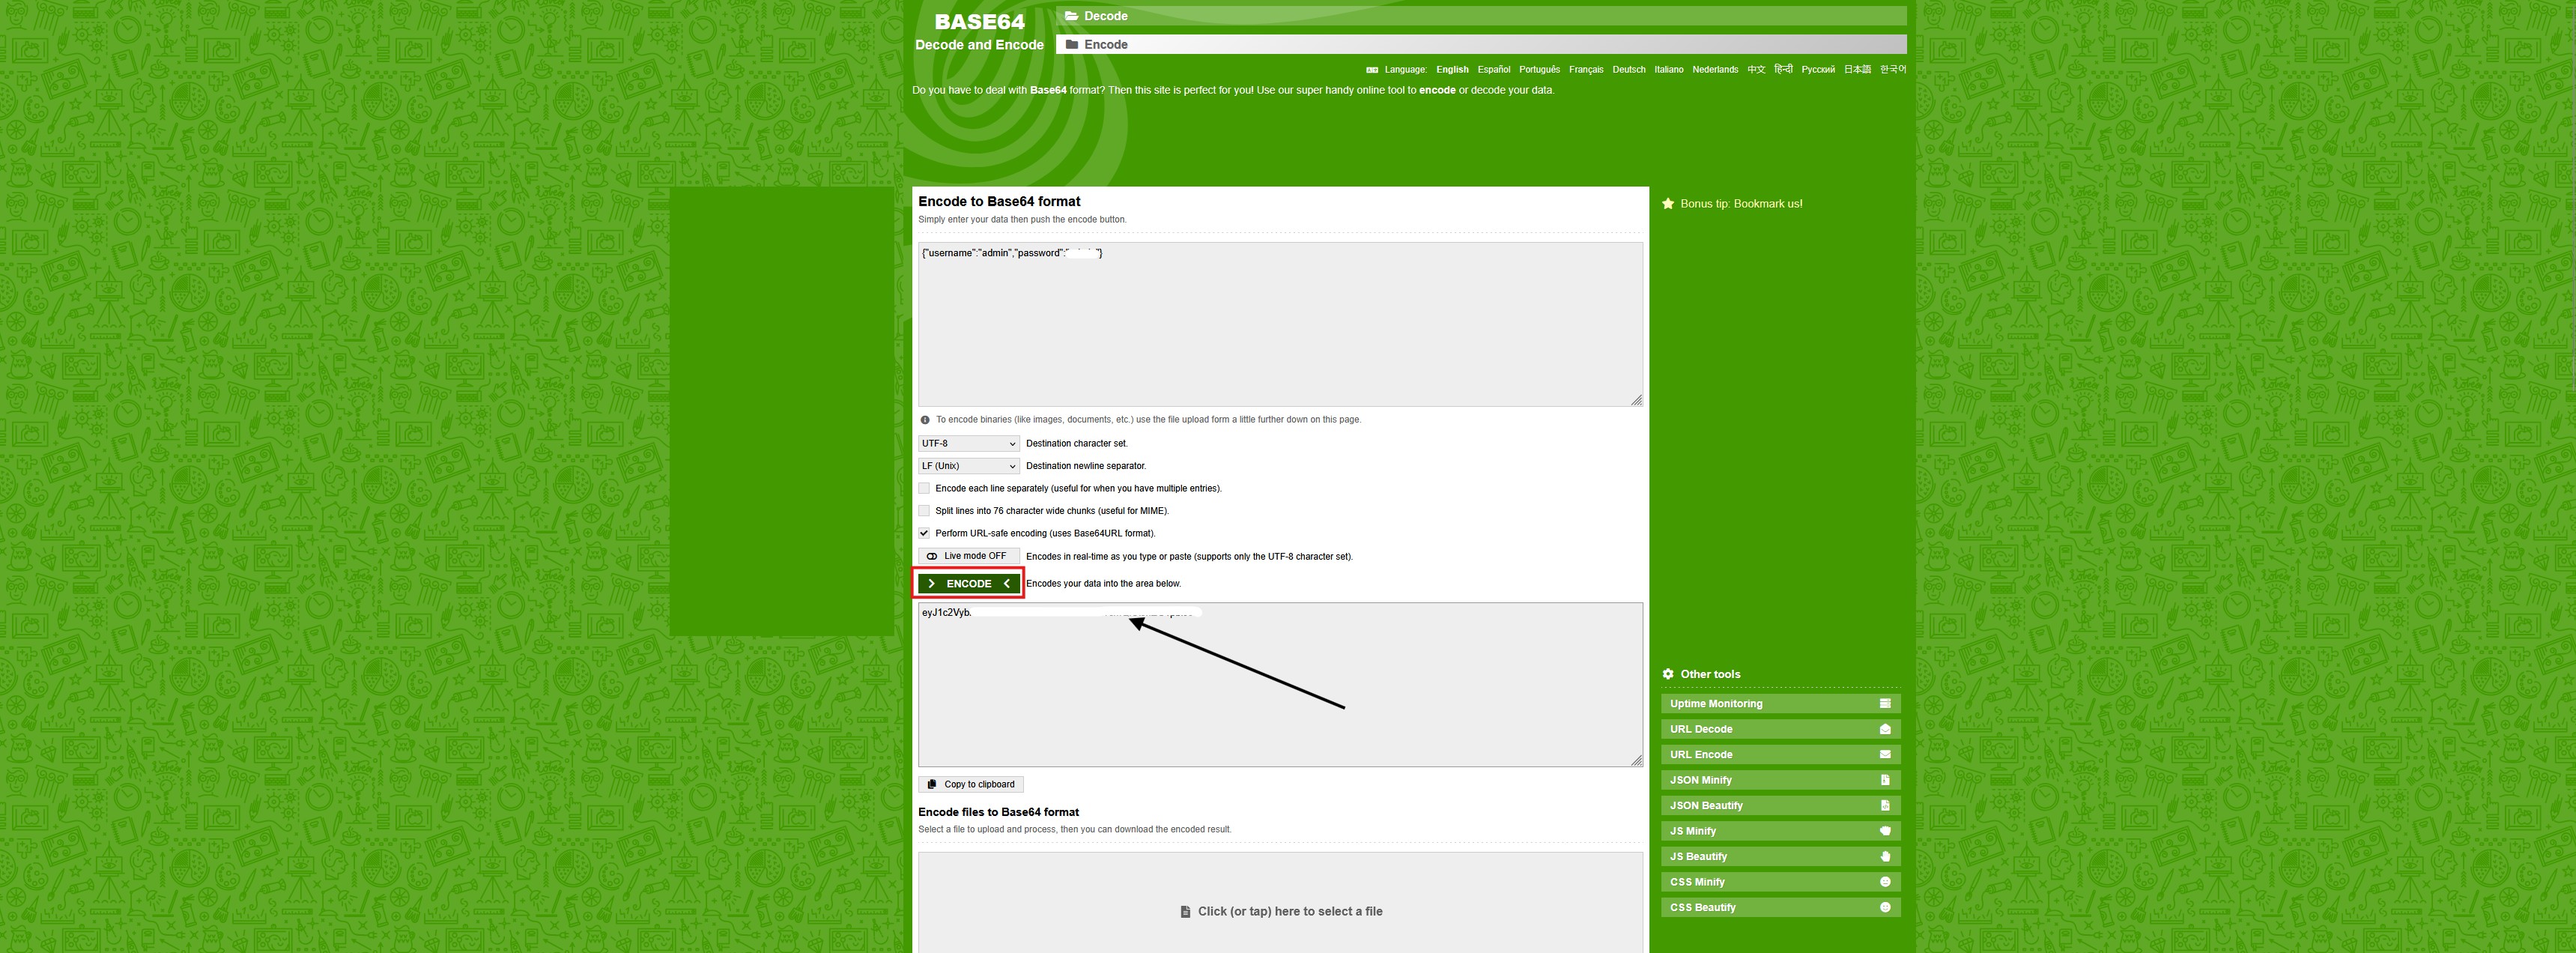Tick split lines into 76 character chunks

tap(924, 511)
